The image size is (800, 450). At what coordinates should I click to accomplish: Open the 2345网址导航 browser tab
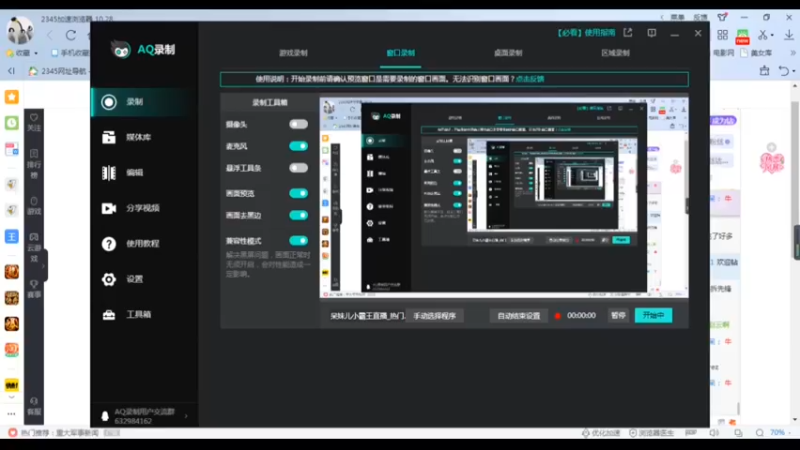tap(58, 71)
